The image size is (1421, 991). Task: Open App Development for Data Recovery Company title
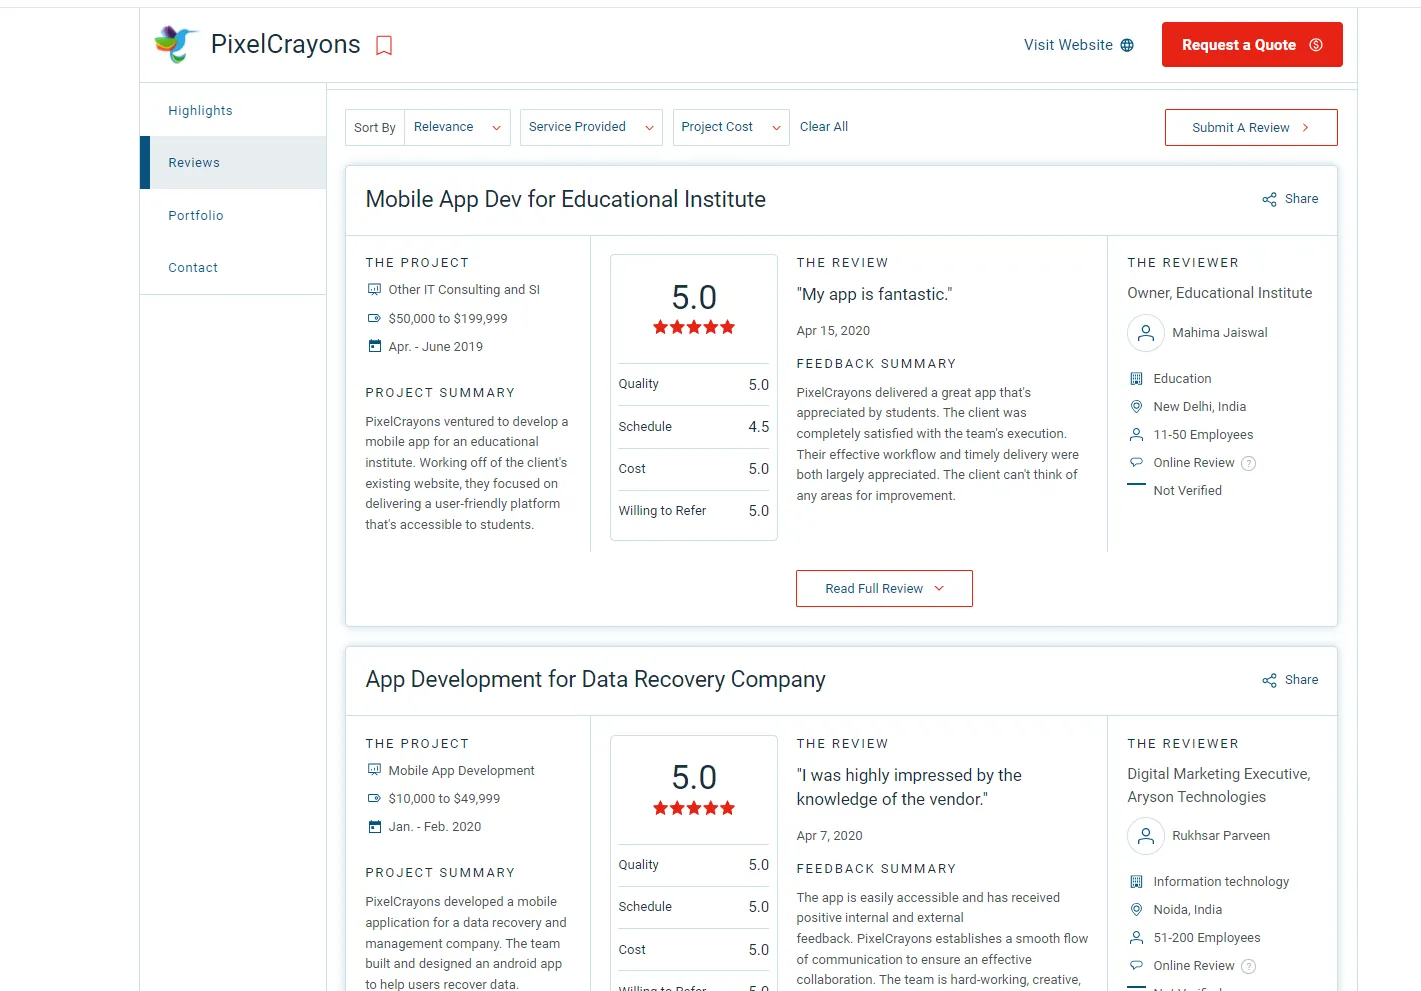596,680
